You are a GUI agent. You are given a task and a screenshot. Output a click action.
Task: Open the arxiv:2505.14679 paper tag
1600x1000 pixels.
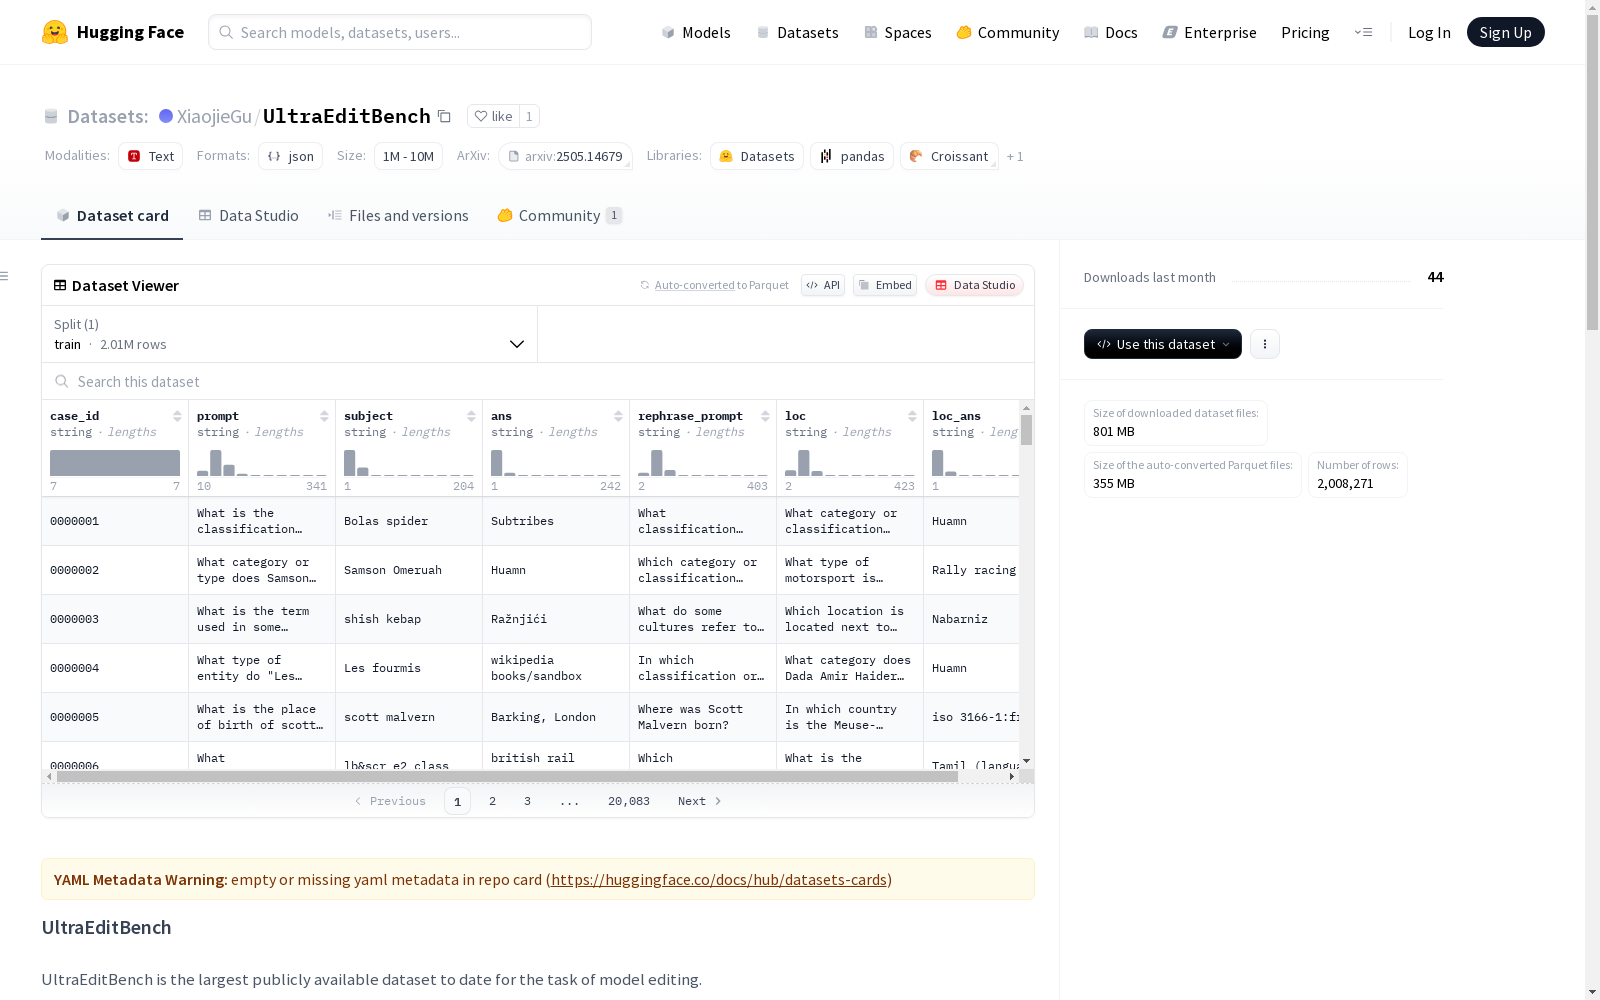pyautogui.click(x=565, y=156)
